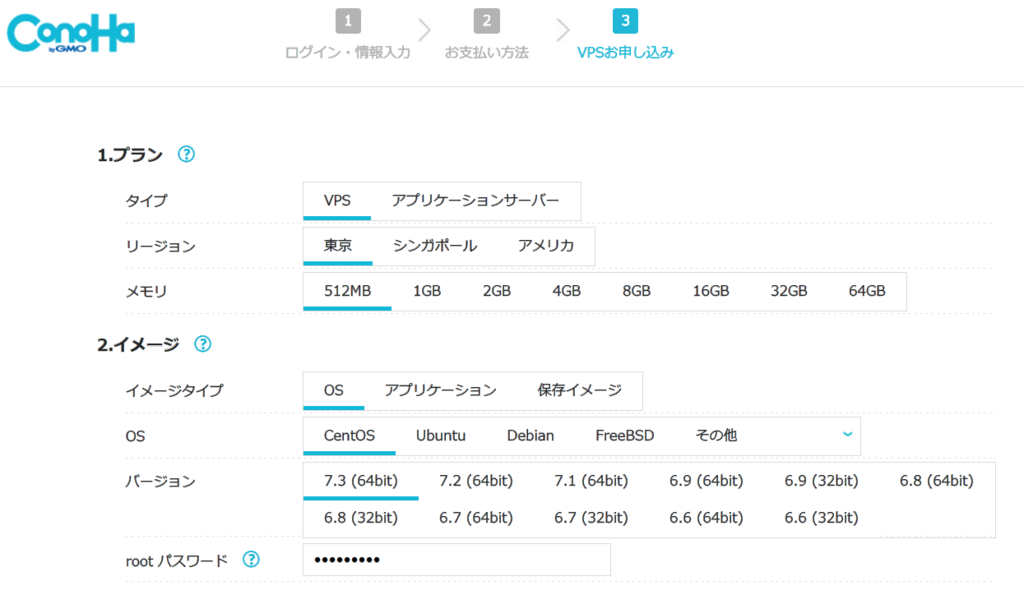Screen dimensions: 1024x595
Task: Select version 6.8 (32bit)
Action: pyautogui.click(x=361, y=518)
